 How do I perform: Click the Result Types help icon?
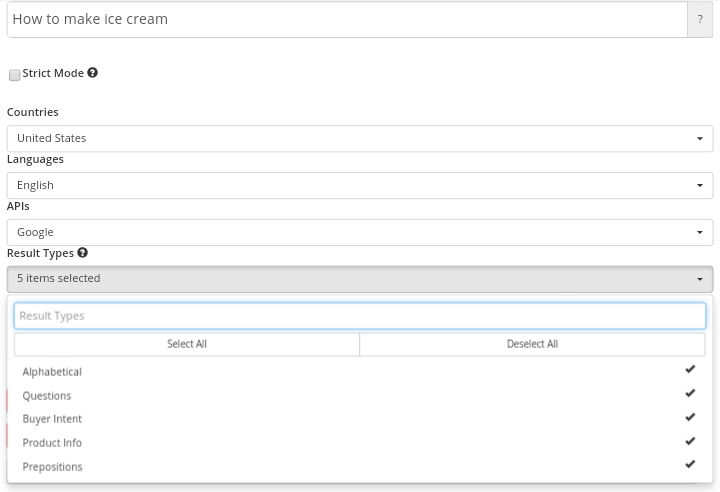[x=82, y=253]
